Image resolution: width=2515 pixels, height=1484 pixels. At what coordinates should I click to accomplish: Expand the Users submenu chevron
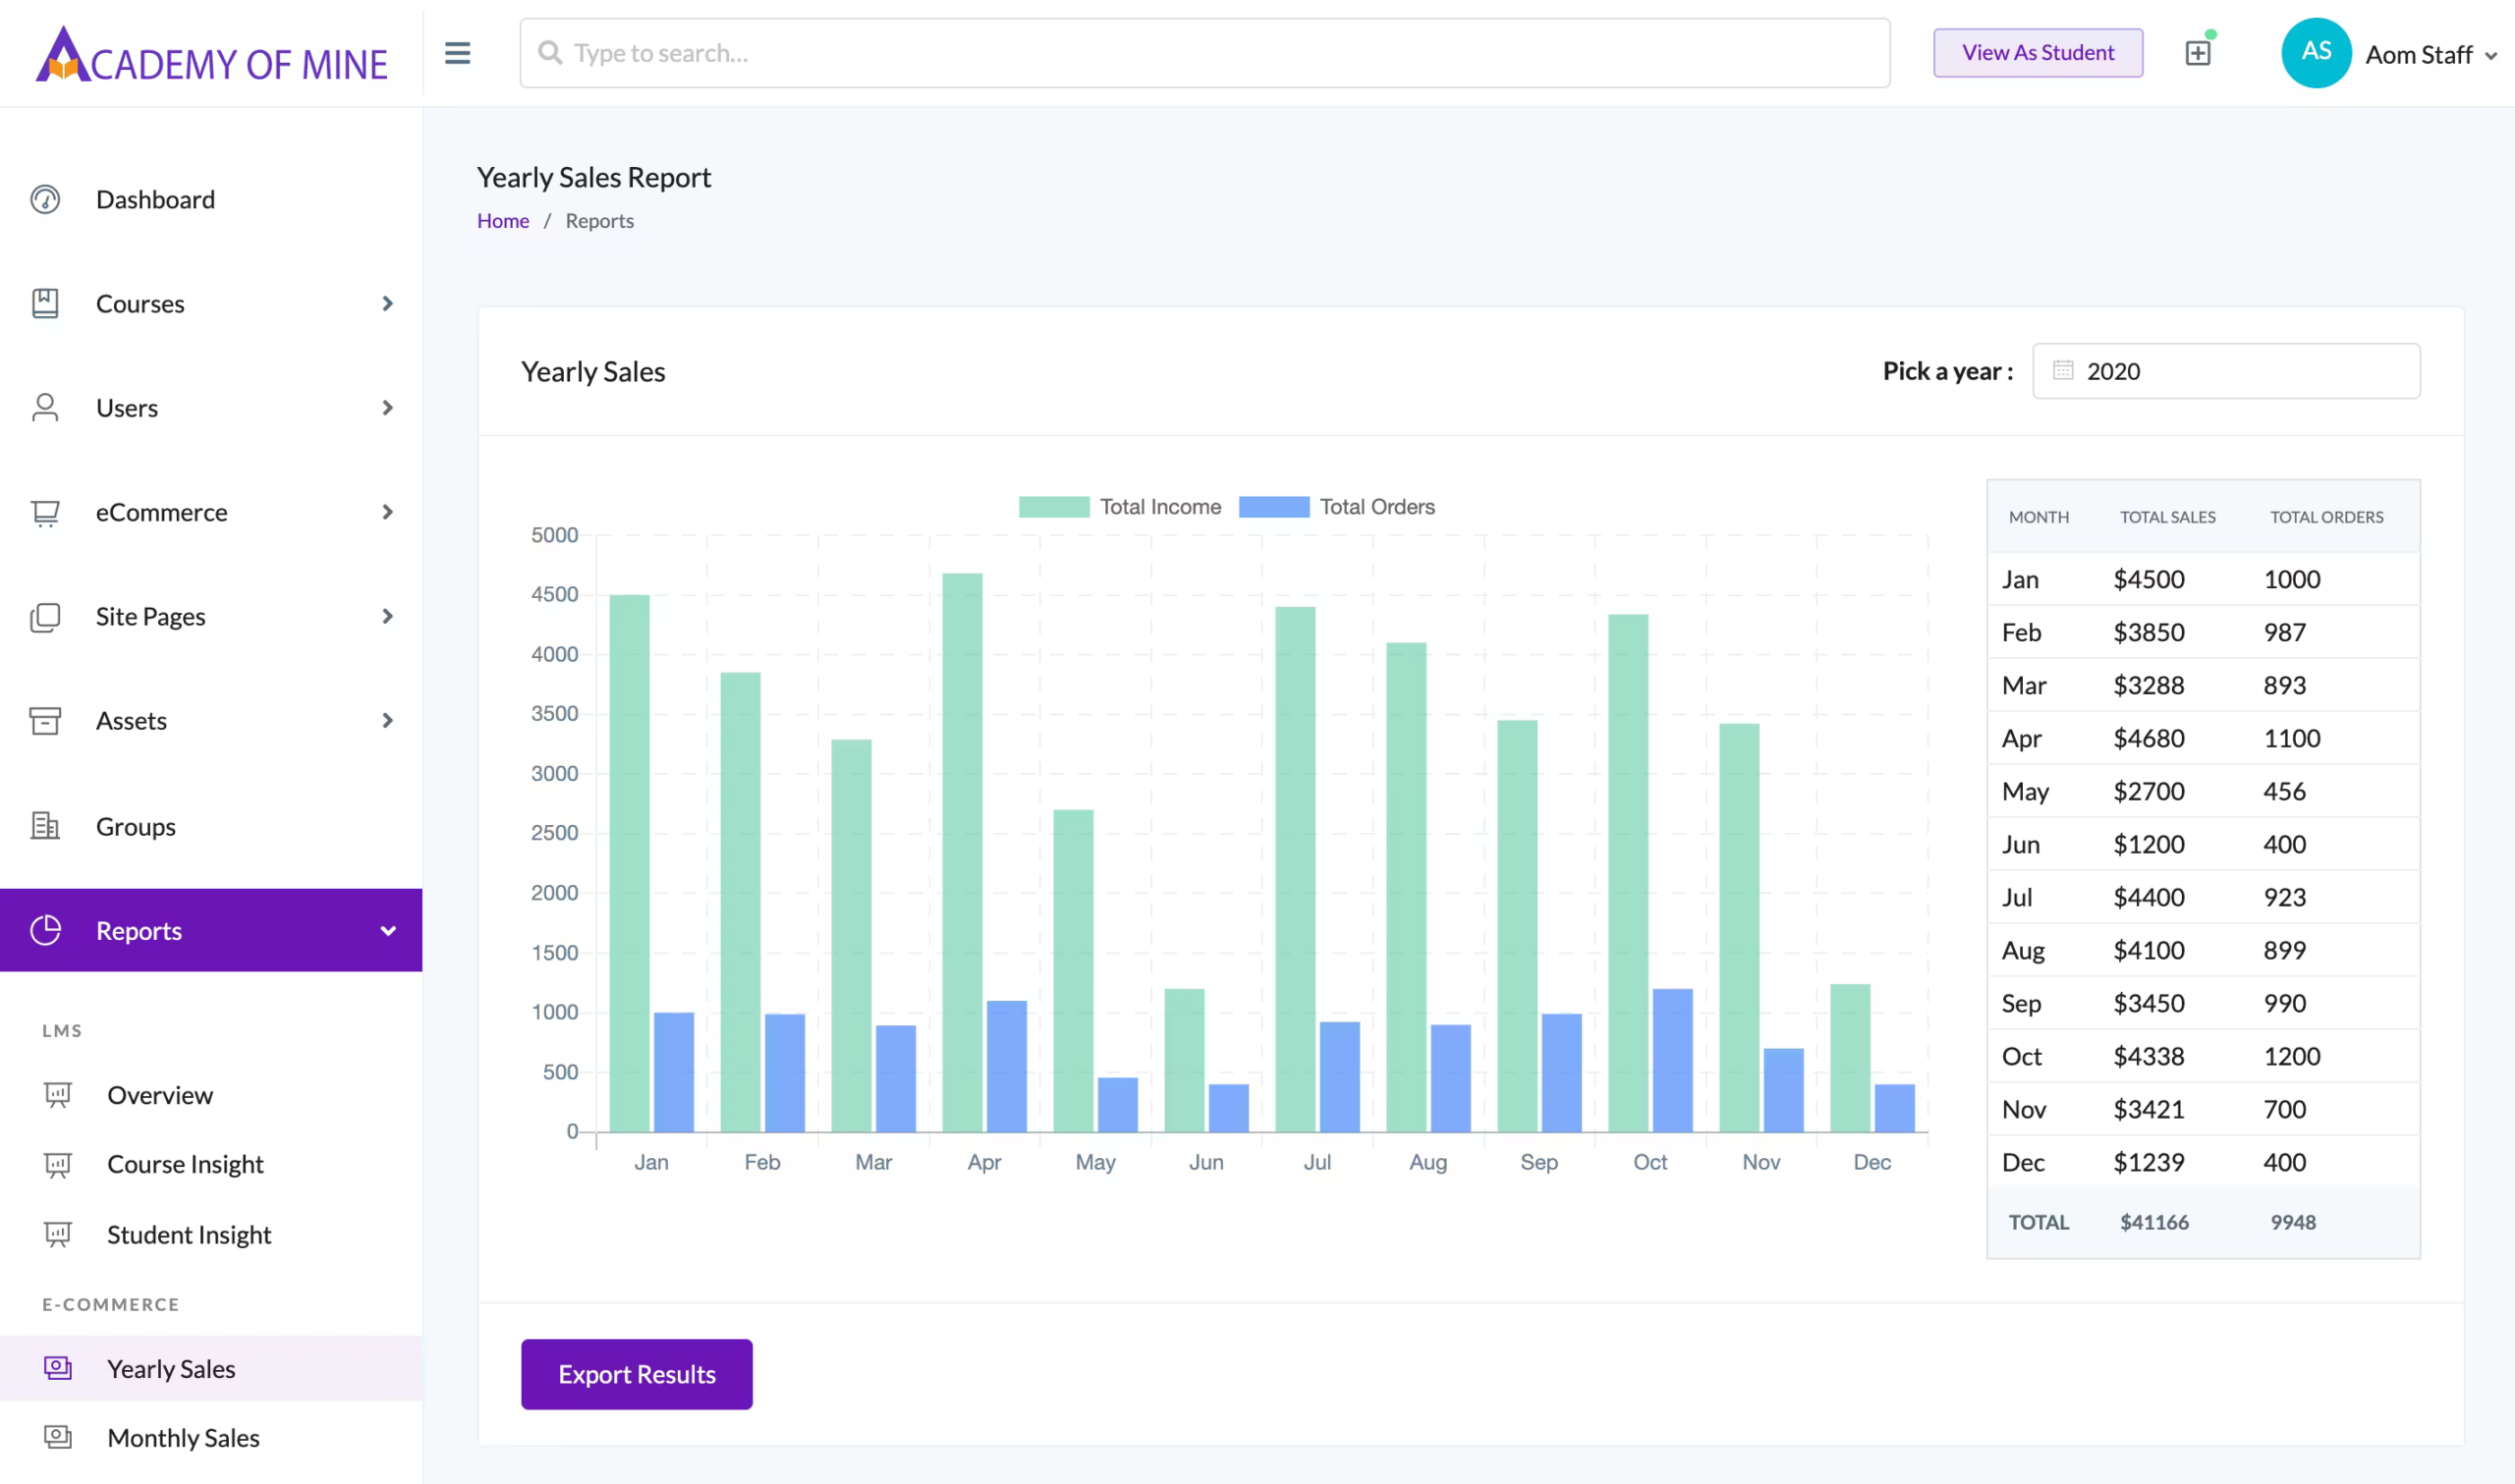(x=388, y=408)
